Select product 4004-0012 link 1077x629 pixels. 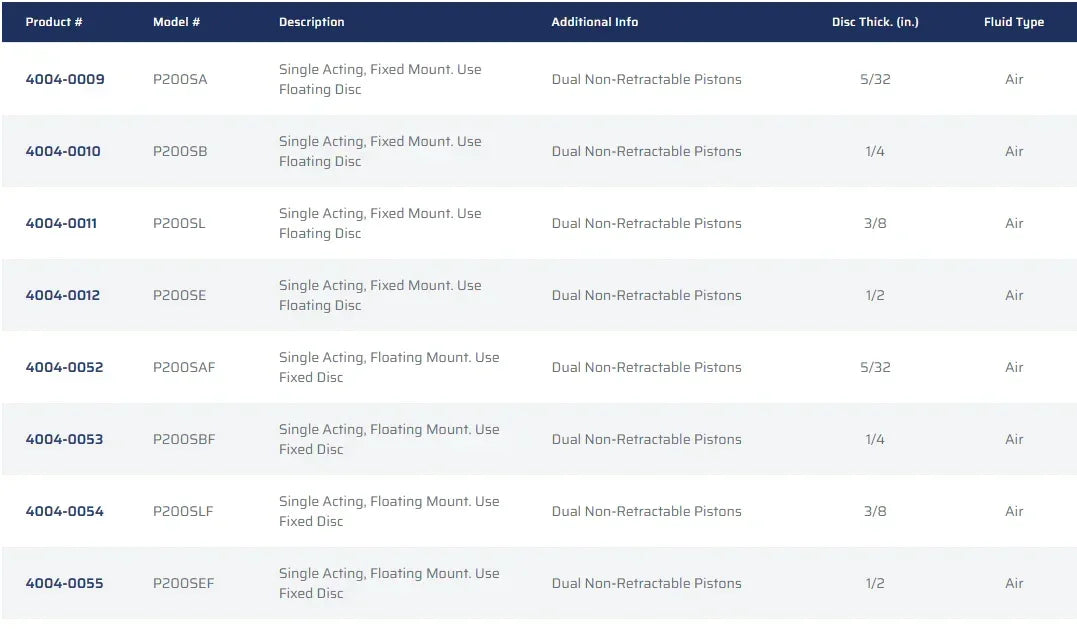click(x=63, y=296)
